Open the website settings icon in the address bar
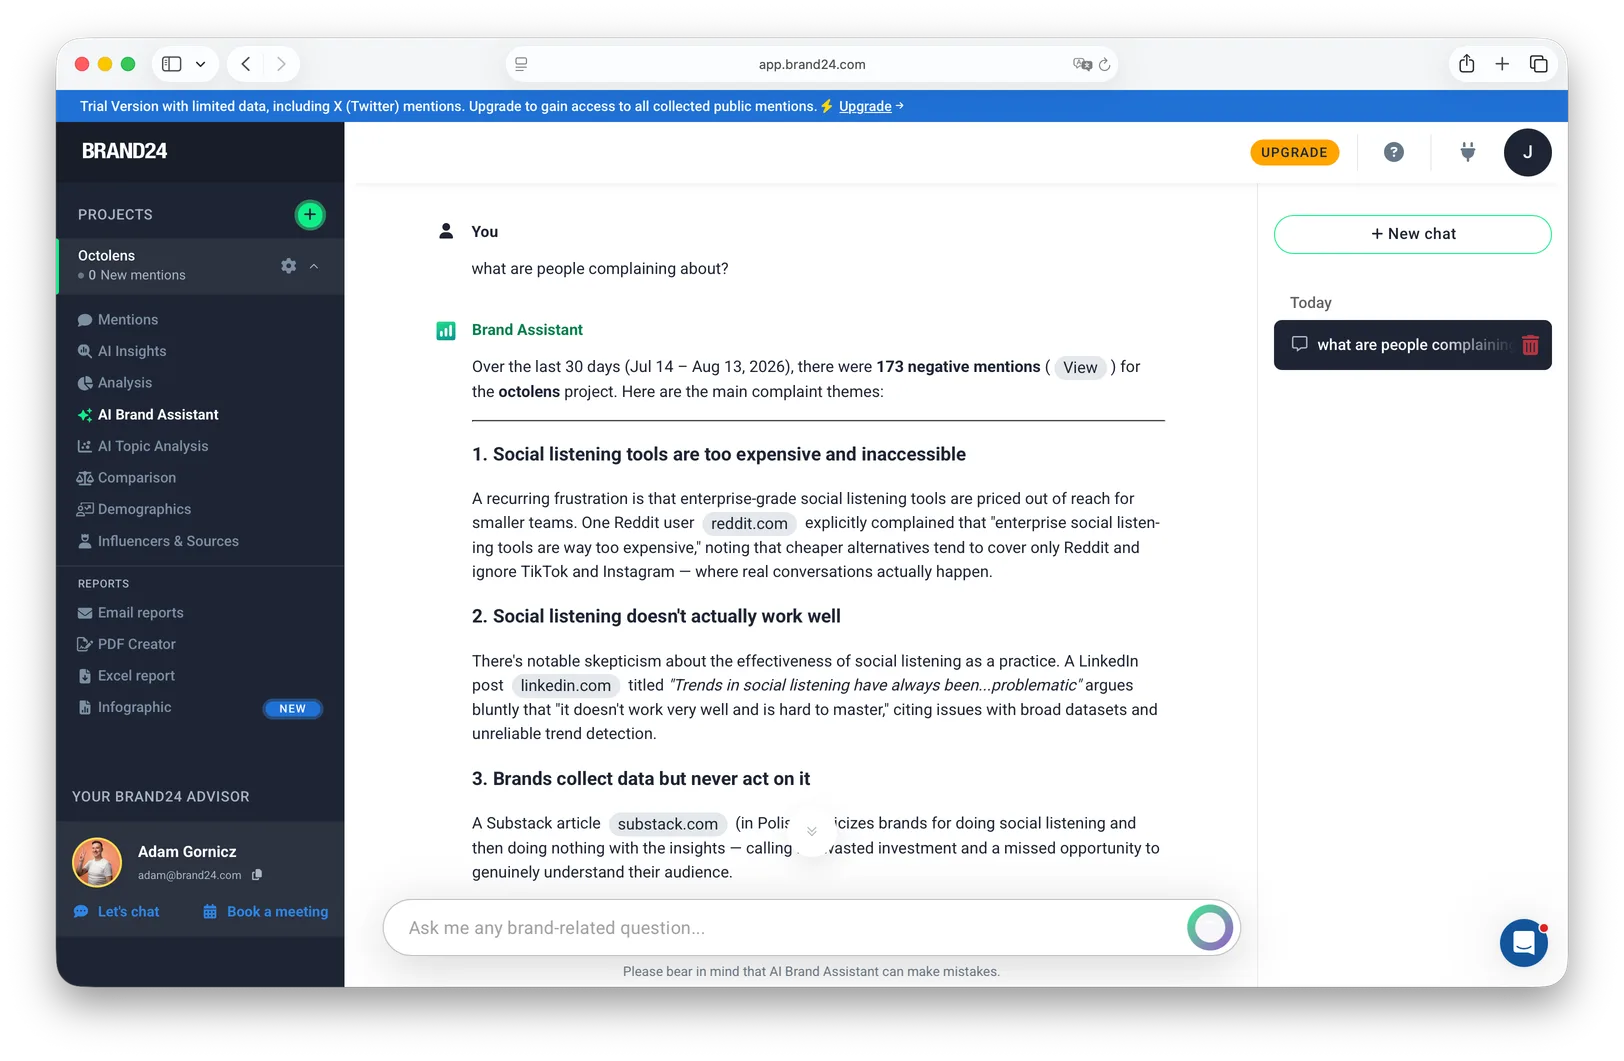 click(521, 64)
